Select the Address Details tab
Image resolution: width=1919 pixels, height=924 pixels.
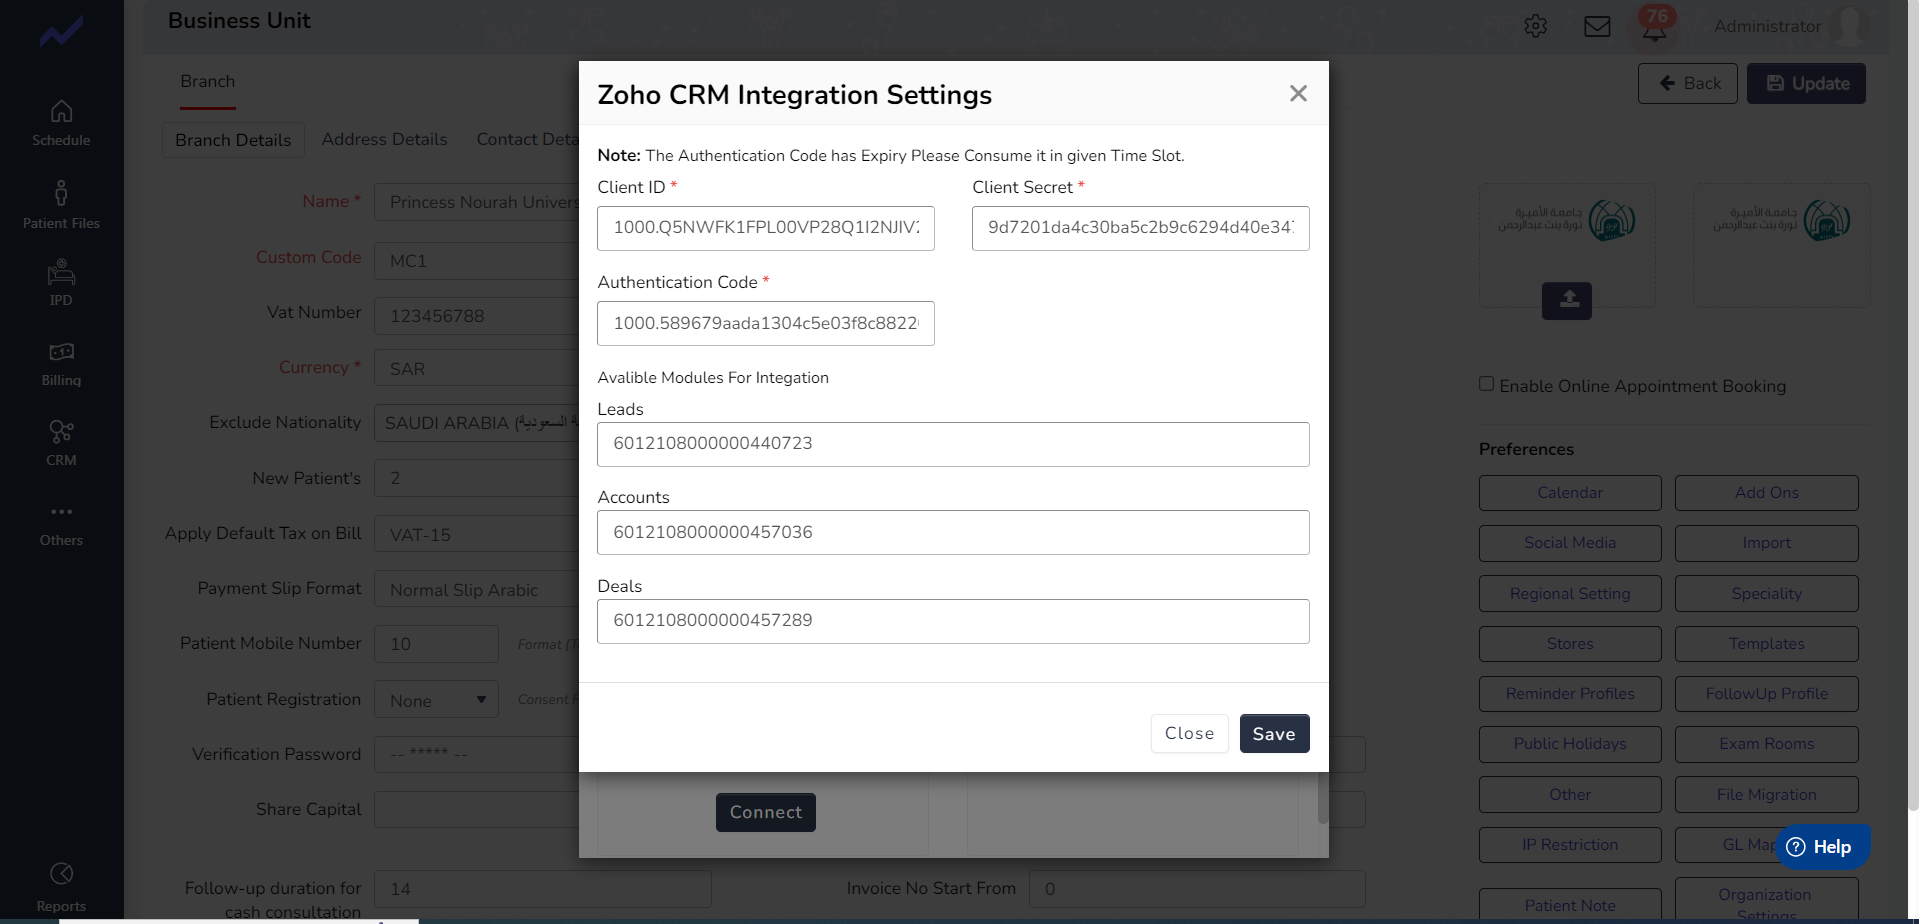[384, 140]
